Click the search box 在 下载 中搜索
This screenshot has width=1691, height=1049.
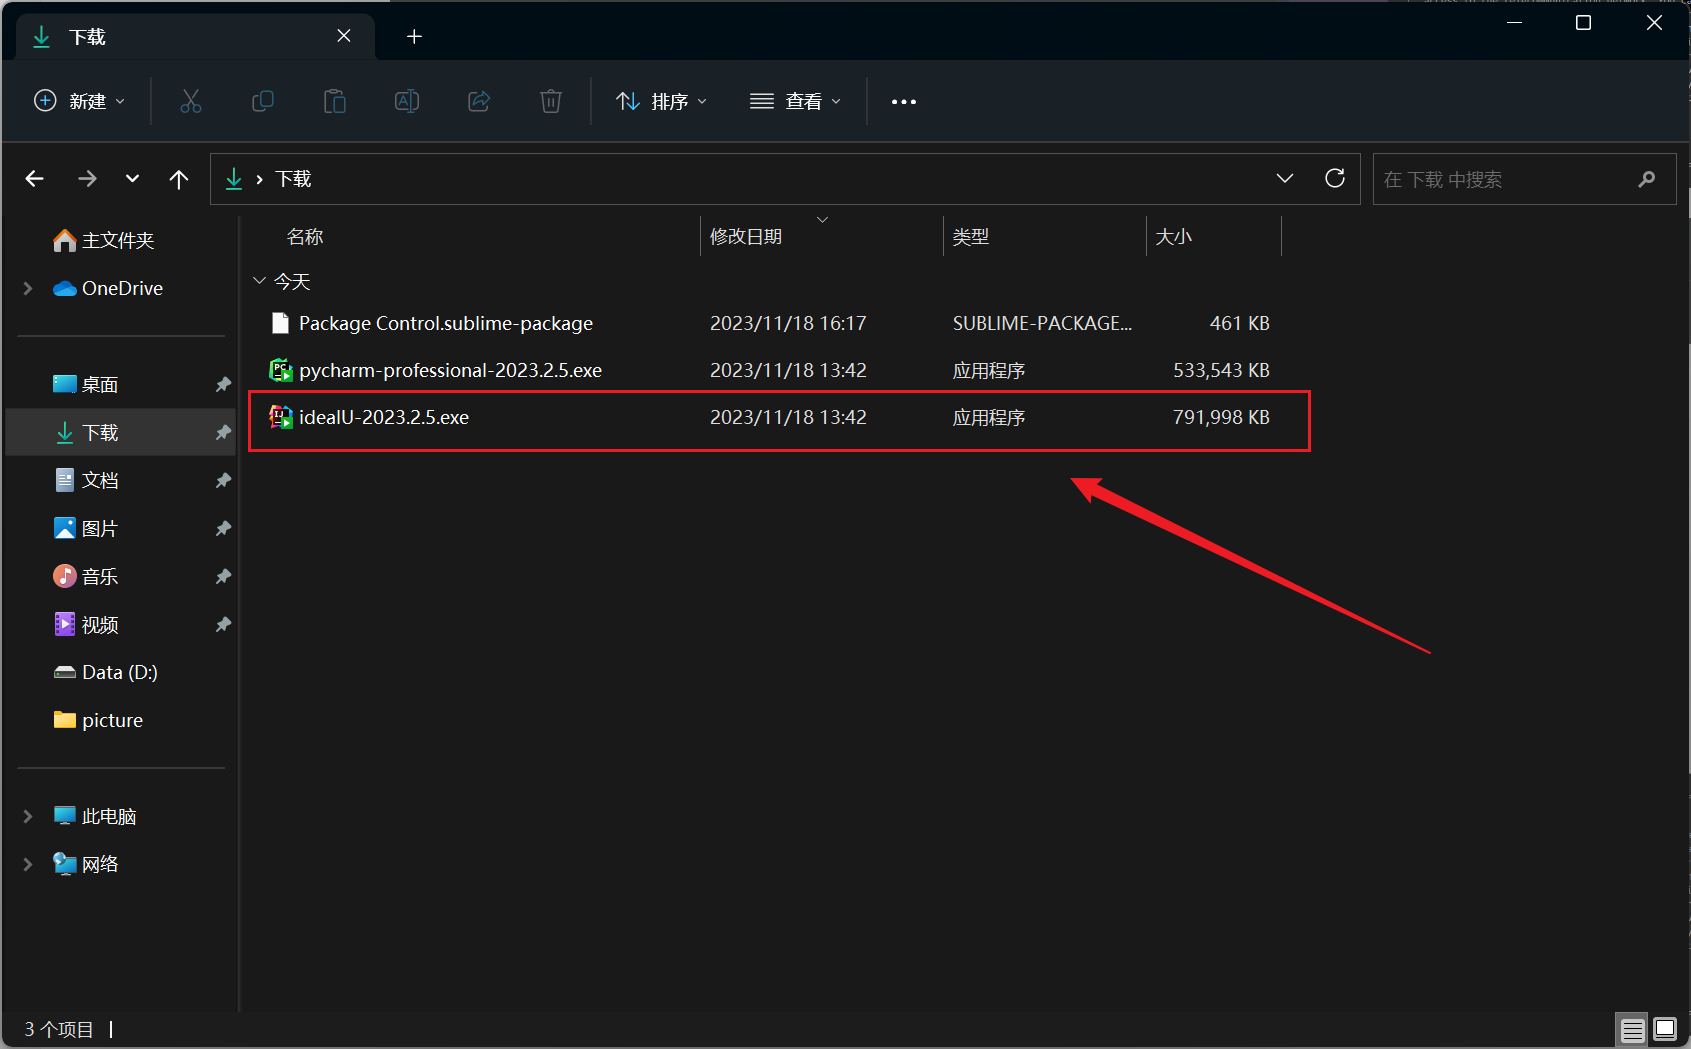click(1524, 179)
